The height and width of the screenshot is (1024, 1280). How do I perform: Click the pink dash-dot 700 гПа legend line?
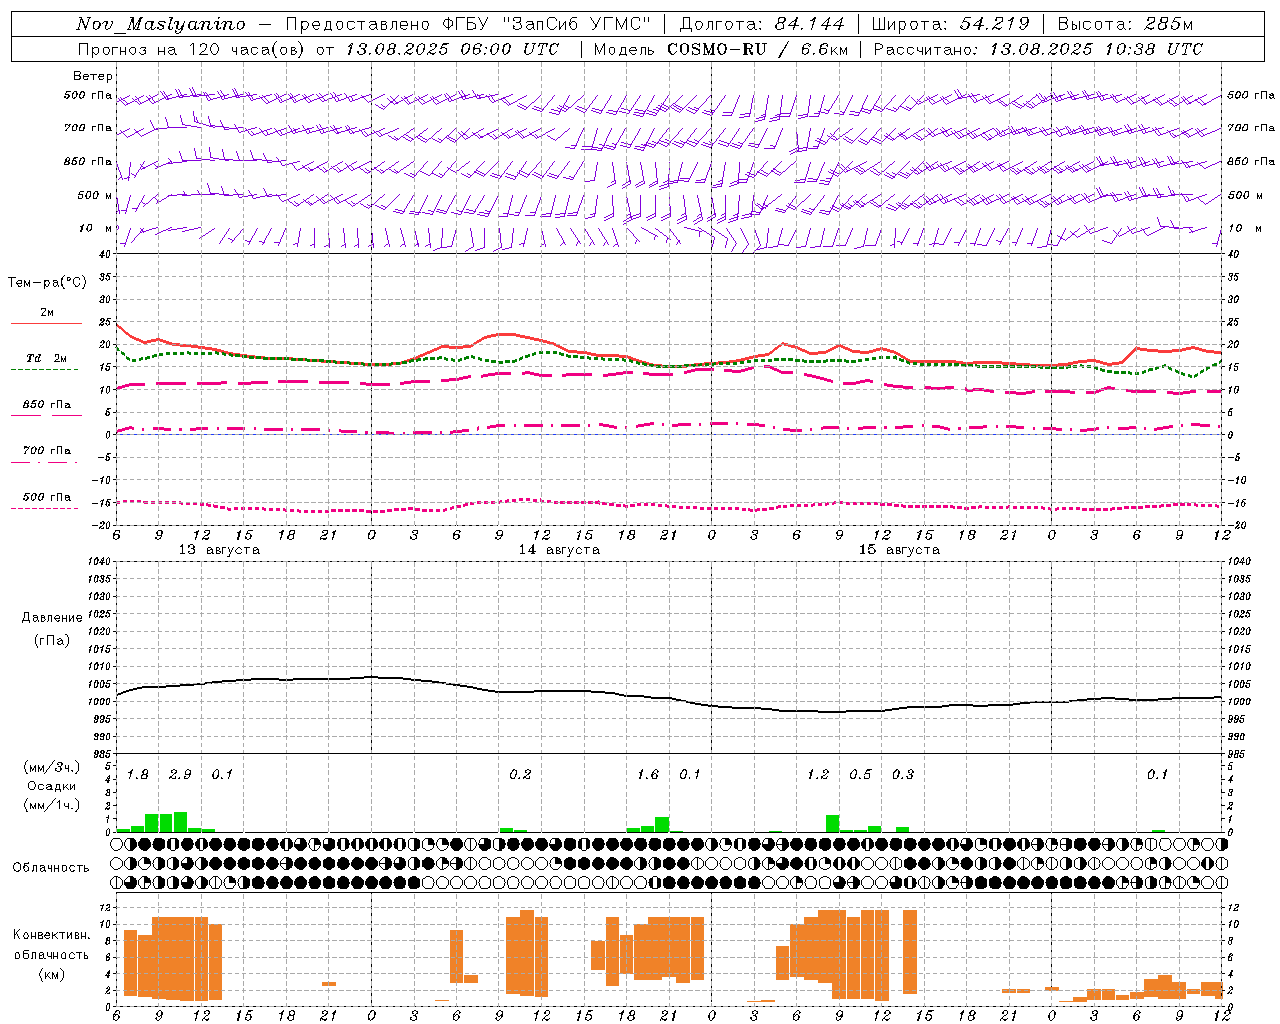pyautogui.click(x=44, y=462)
